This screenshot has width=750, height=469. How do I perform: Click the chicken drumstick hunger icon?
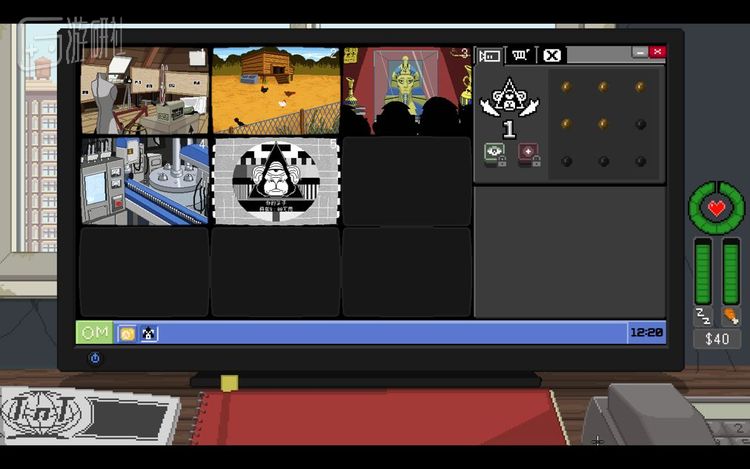731,316
